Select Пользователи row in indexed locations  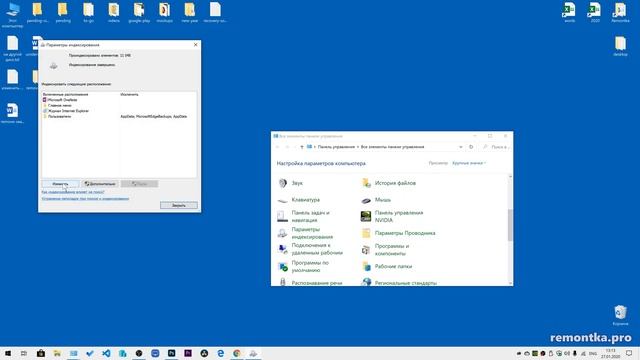pos(119,116)
